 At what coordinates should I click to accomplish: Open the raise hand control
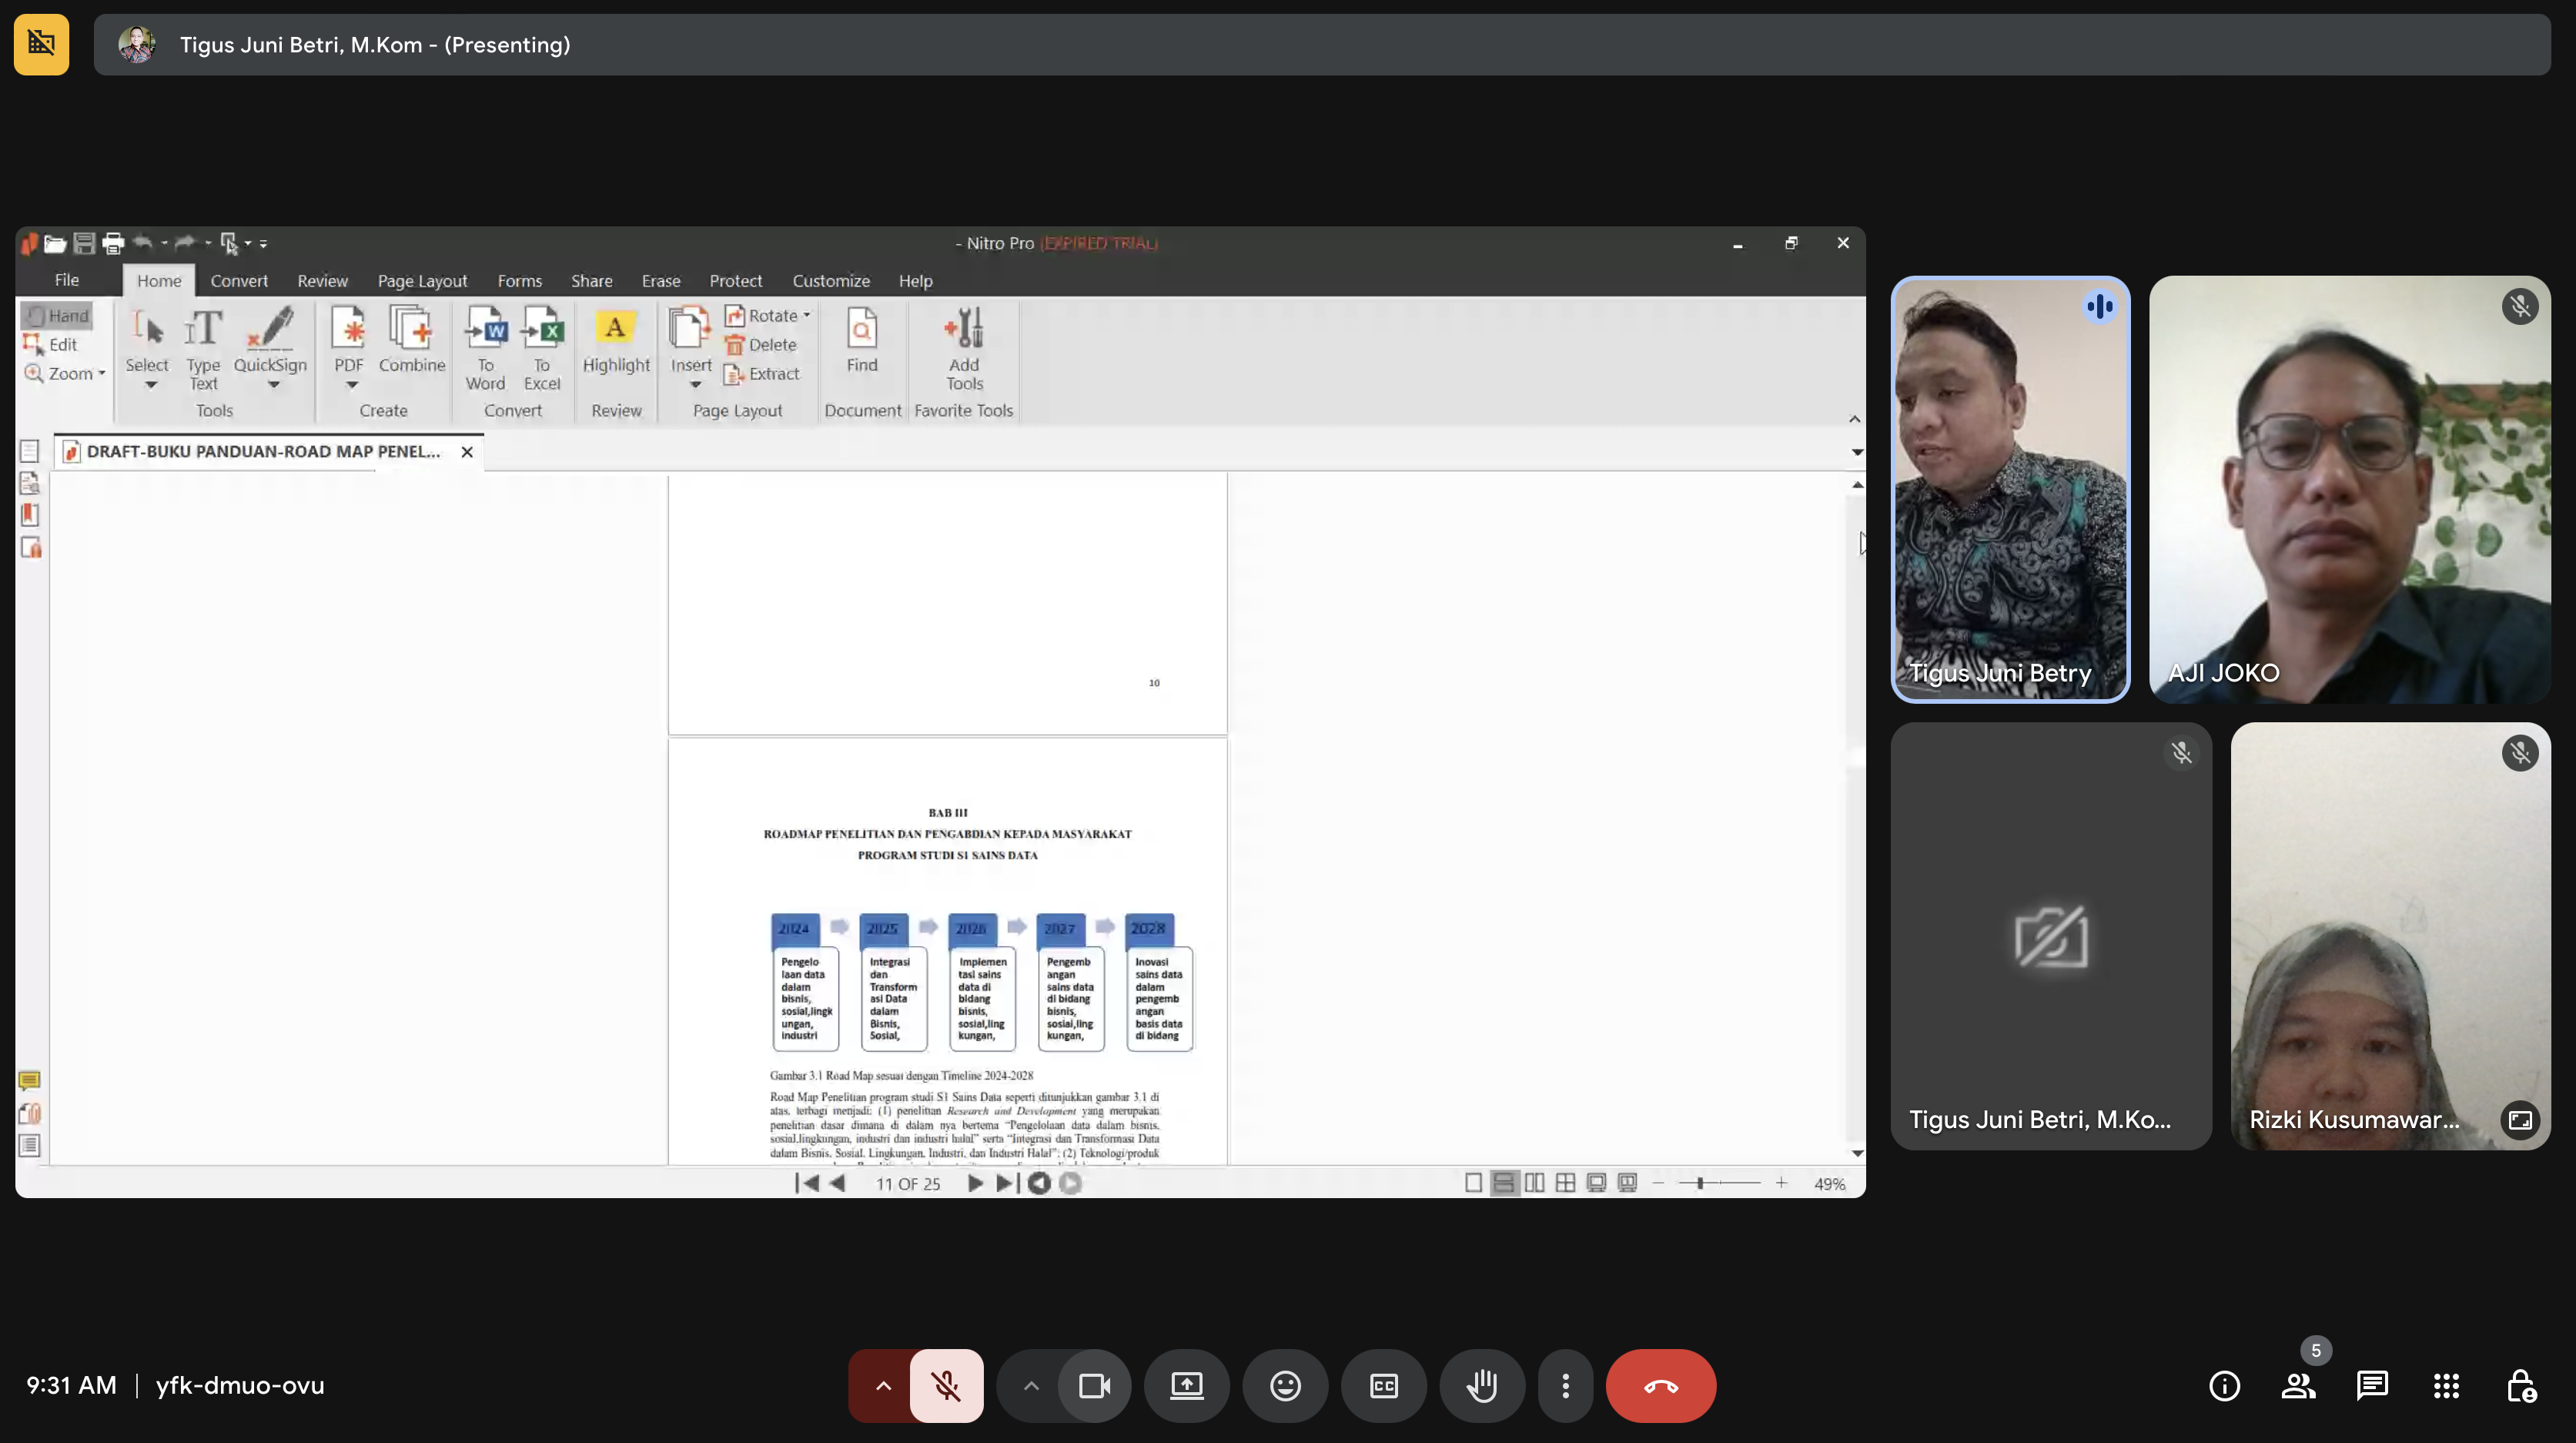pos(1482,1385)
